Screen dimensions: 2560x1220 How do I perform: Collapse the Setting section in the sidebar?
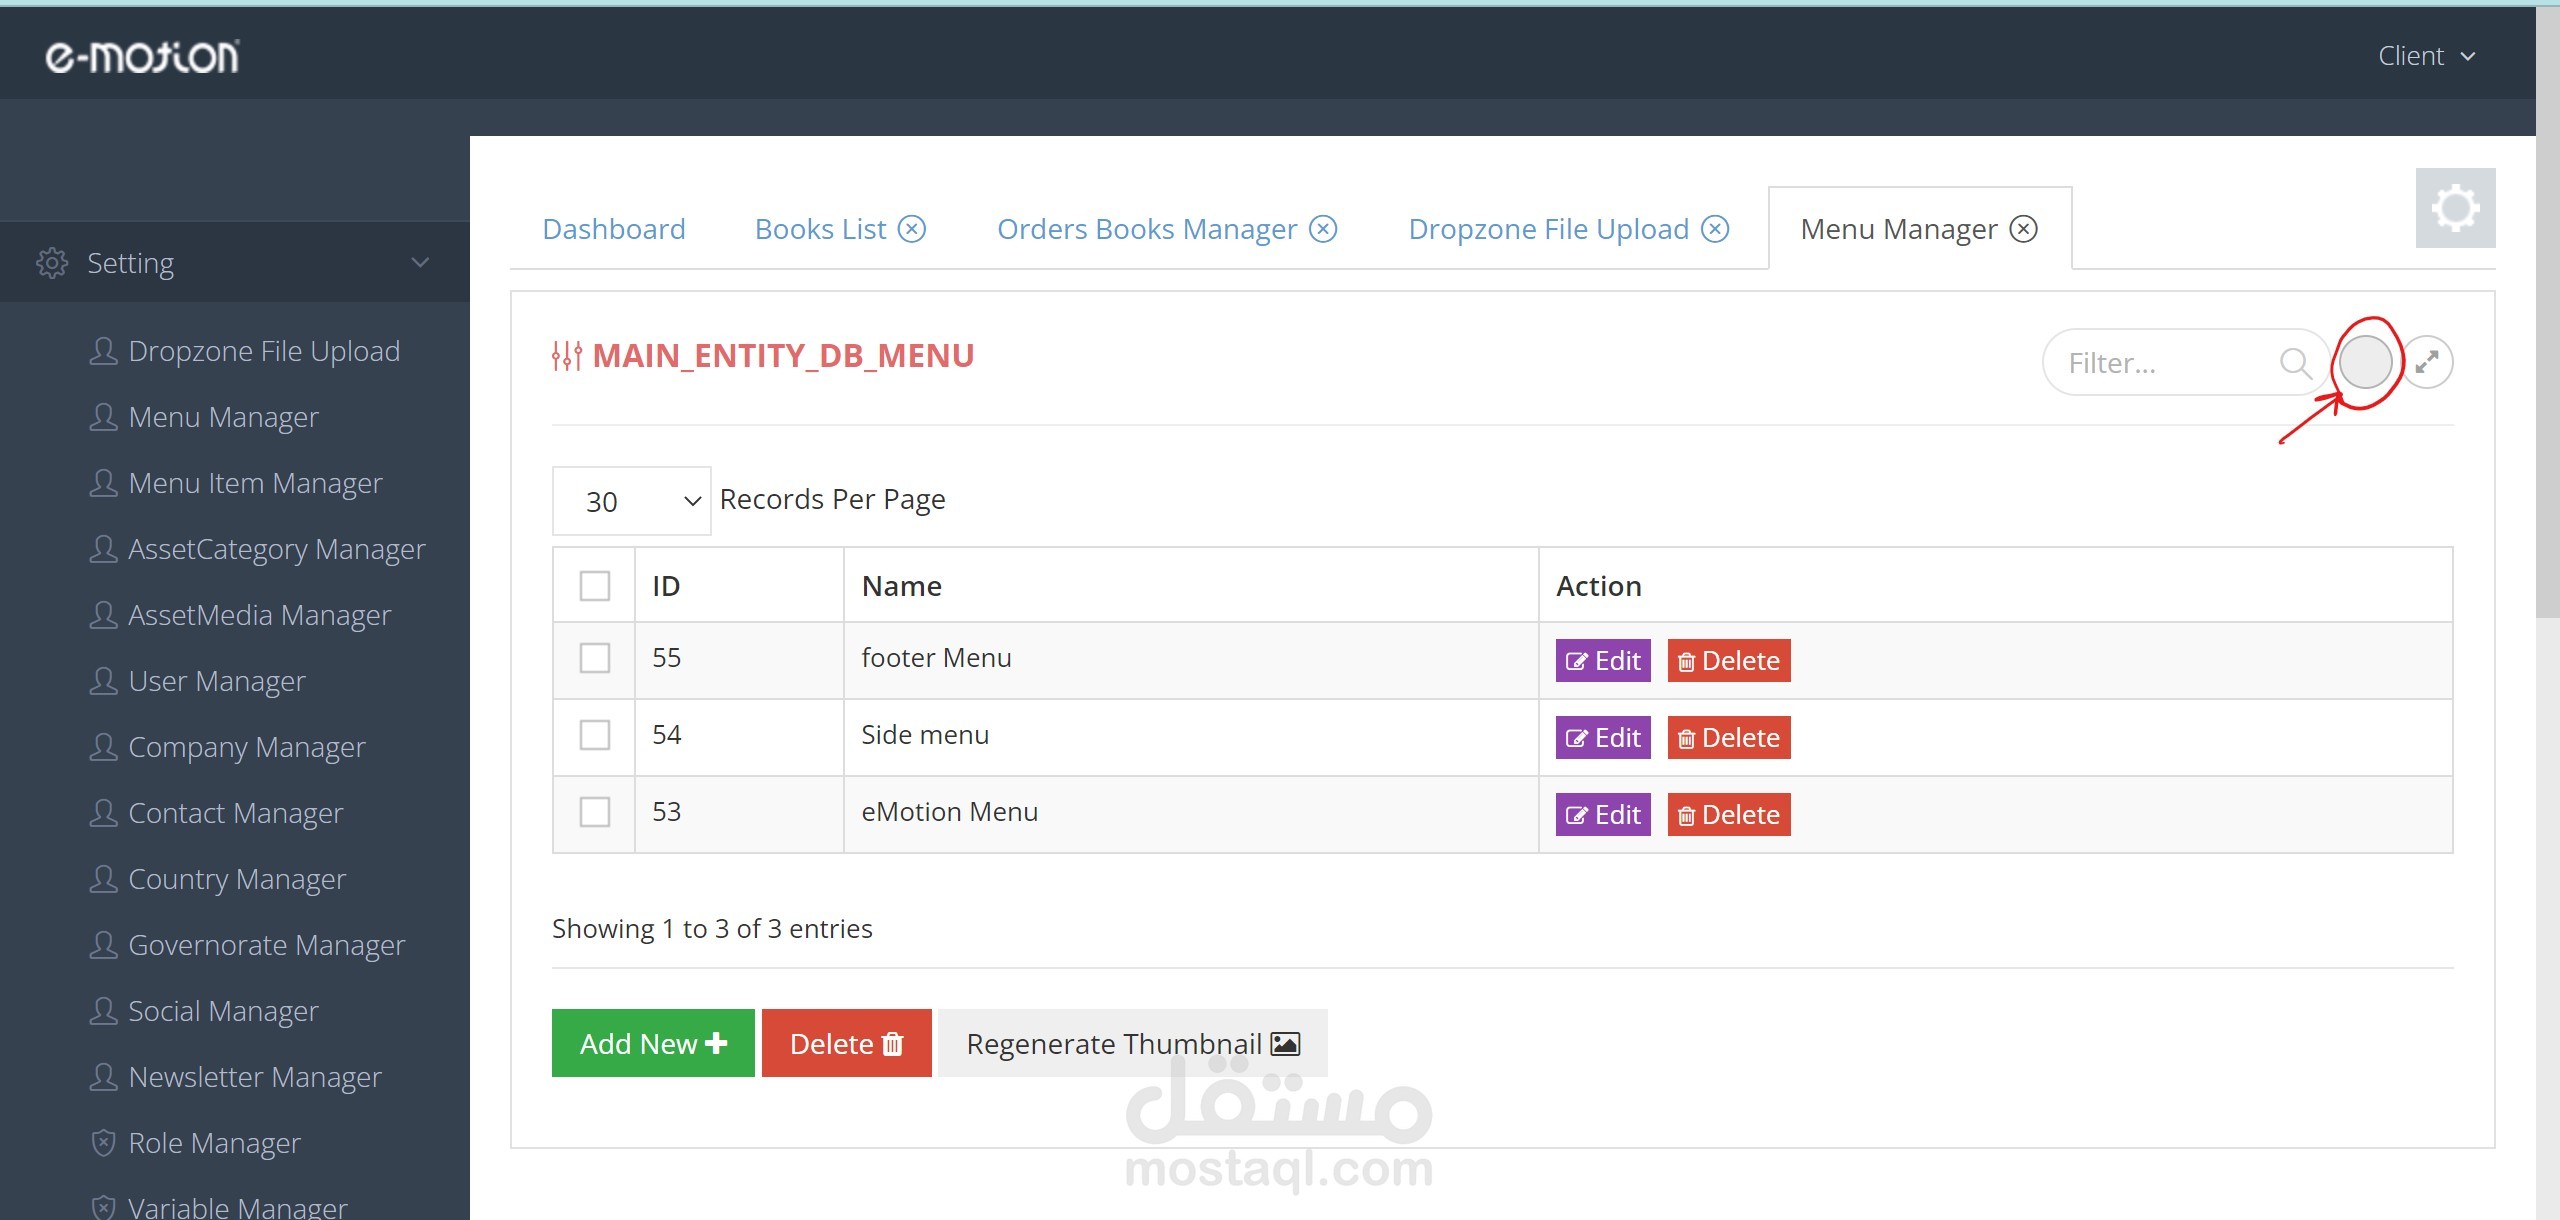point(419,262)
